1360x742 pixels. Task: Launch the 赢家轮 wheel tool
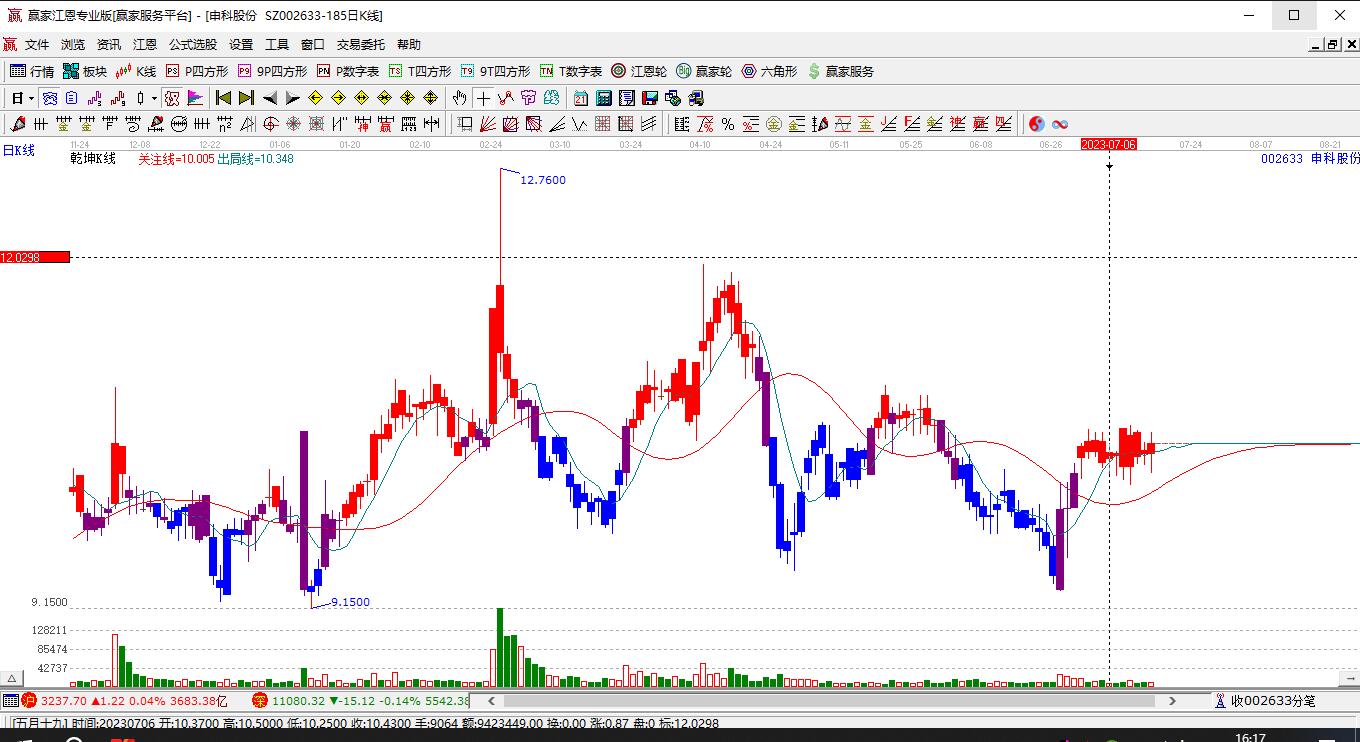pos(704,71)
